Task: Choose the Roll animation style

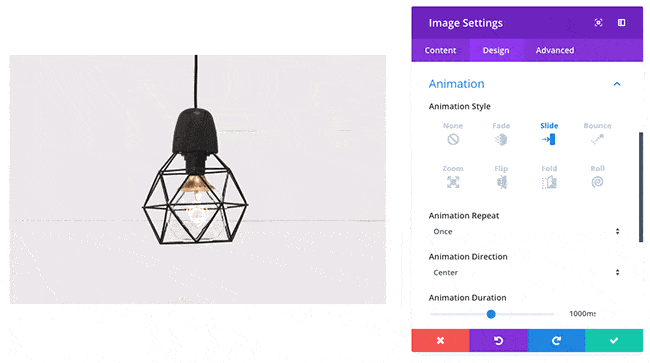Action: (597, 182)
